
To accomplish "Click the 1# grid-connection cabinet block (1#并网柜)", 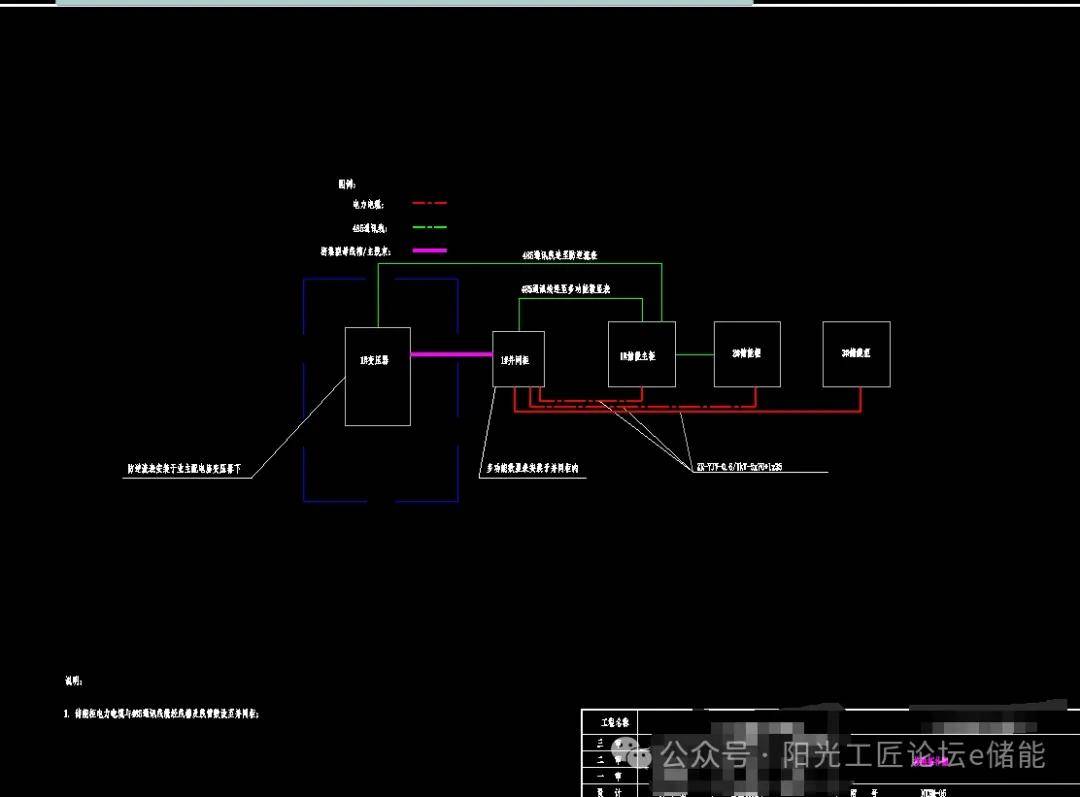I will coord(518,358).
